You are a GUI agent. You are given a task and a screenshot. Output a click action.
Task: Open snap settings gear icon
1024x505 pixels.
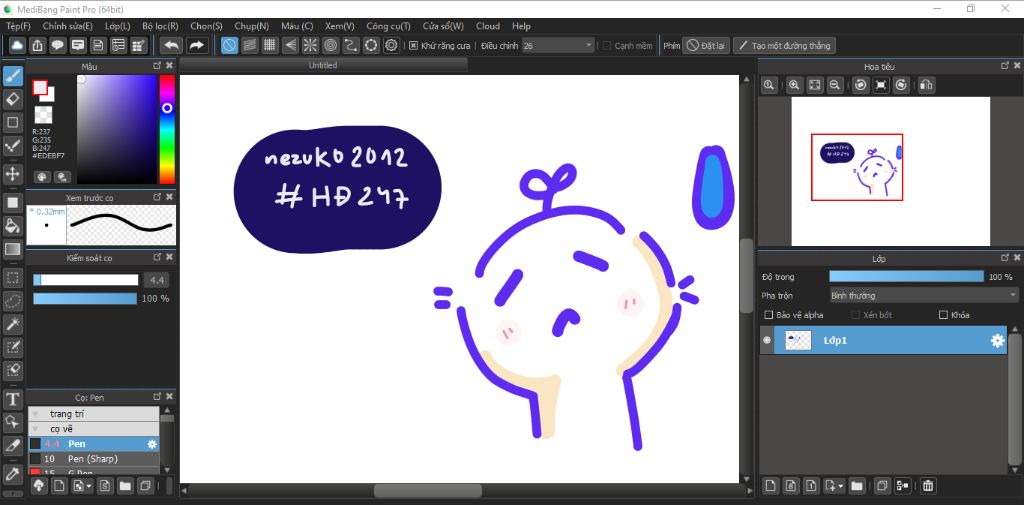(391, 46)
